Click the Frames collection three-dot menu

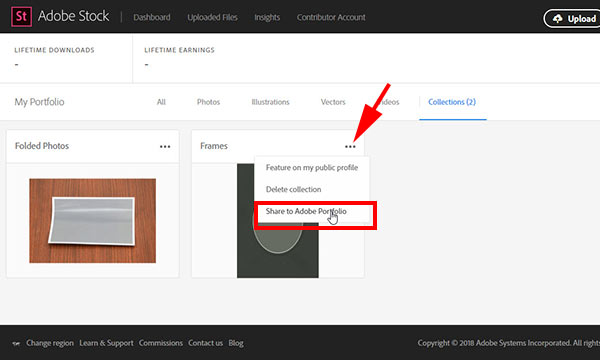point(350,147)
